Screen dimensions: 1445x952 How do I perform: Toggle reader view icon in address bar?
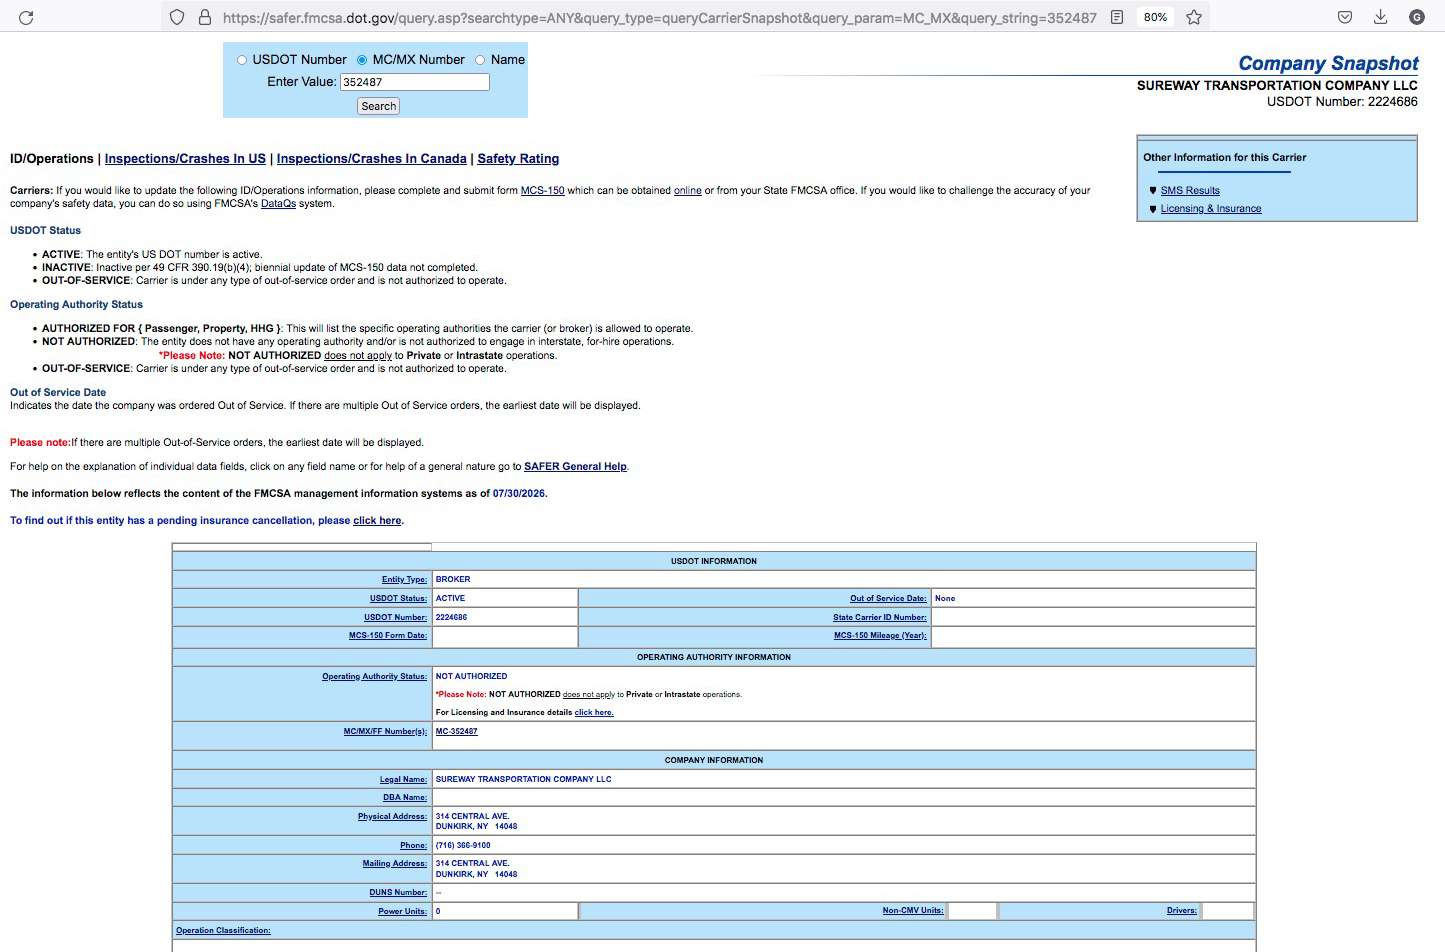1117,17
